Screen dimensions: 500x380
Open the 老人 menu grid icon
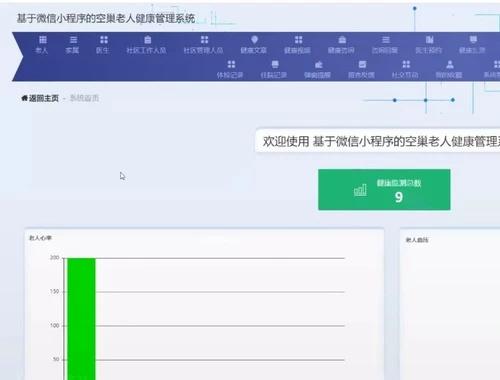(43, 40)
